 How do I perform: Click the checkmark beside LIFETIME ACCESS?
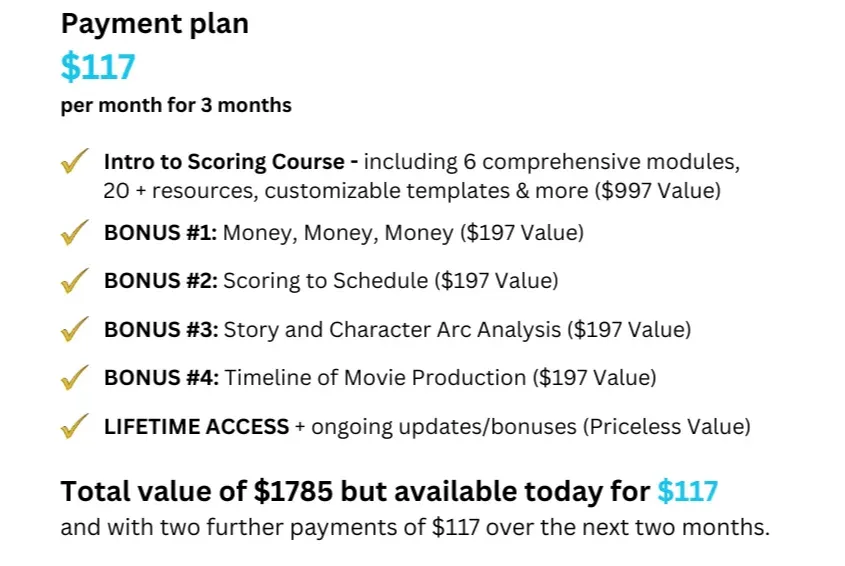click(x=74, y=426)
